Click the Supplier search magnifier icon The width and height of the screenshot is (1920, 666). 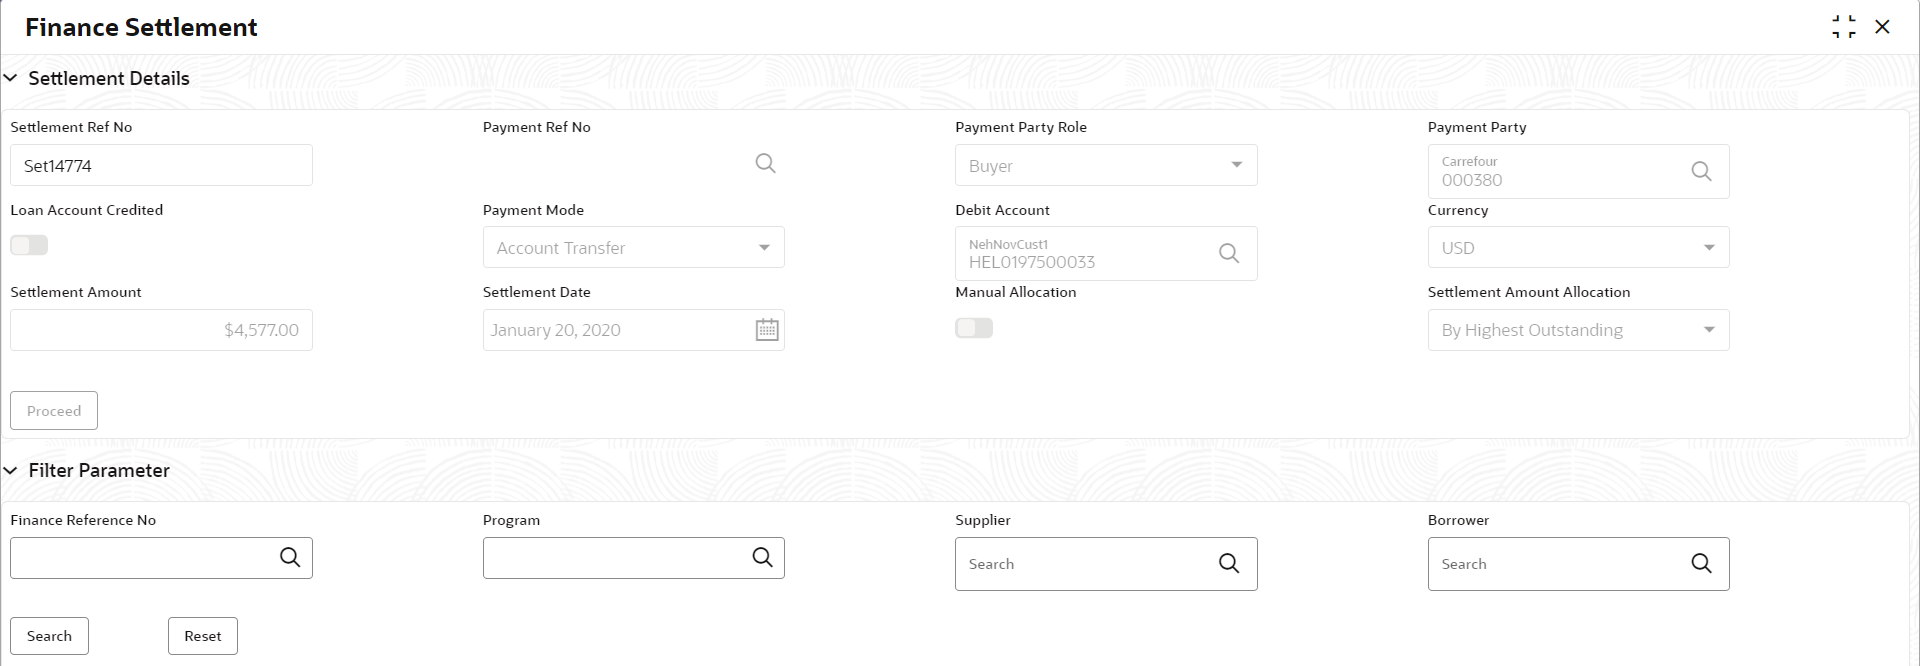click(x=1228, y=564)
